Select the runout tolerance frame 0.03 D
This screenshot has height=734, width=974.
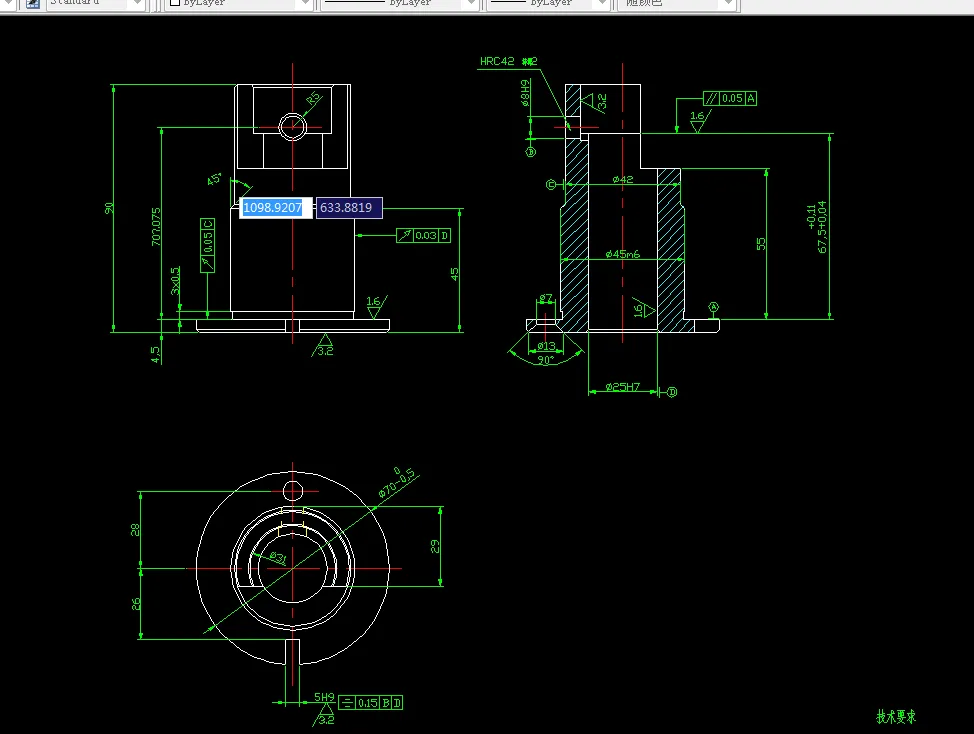click(x=424, y=235)
